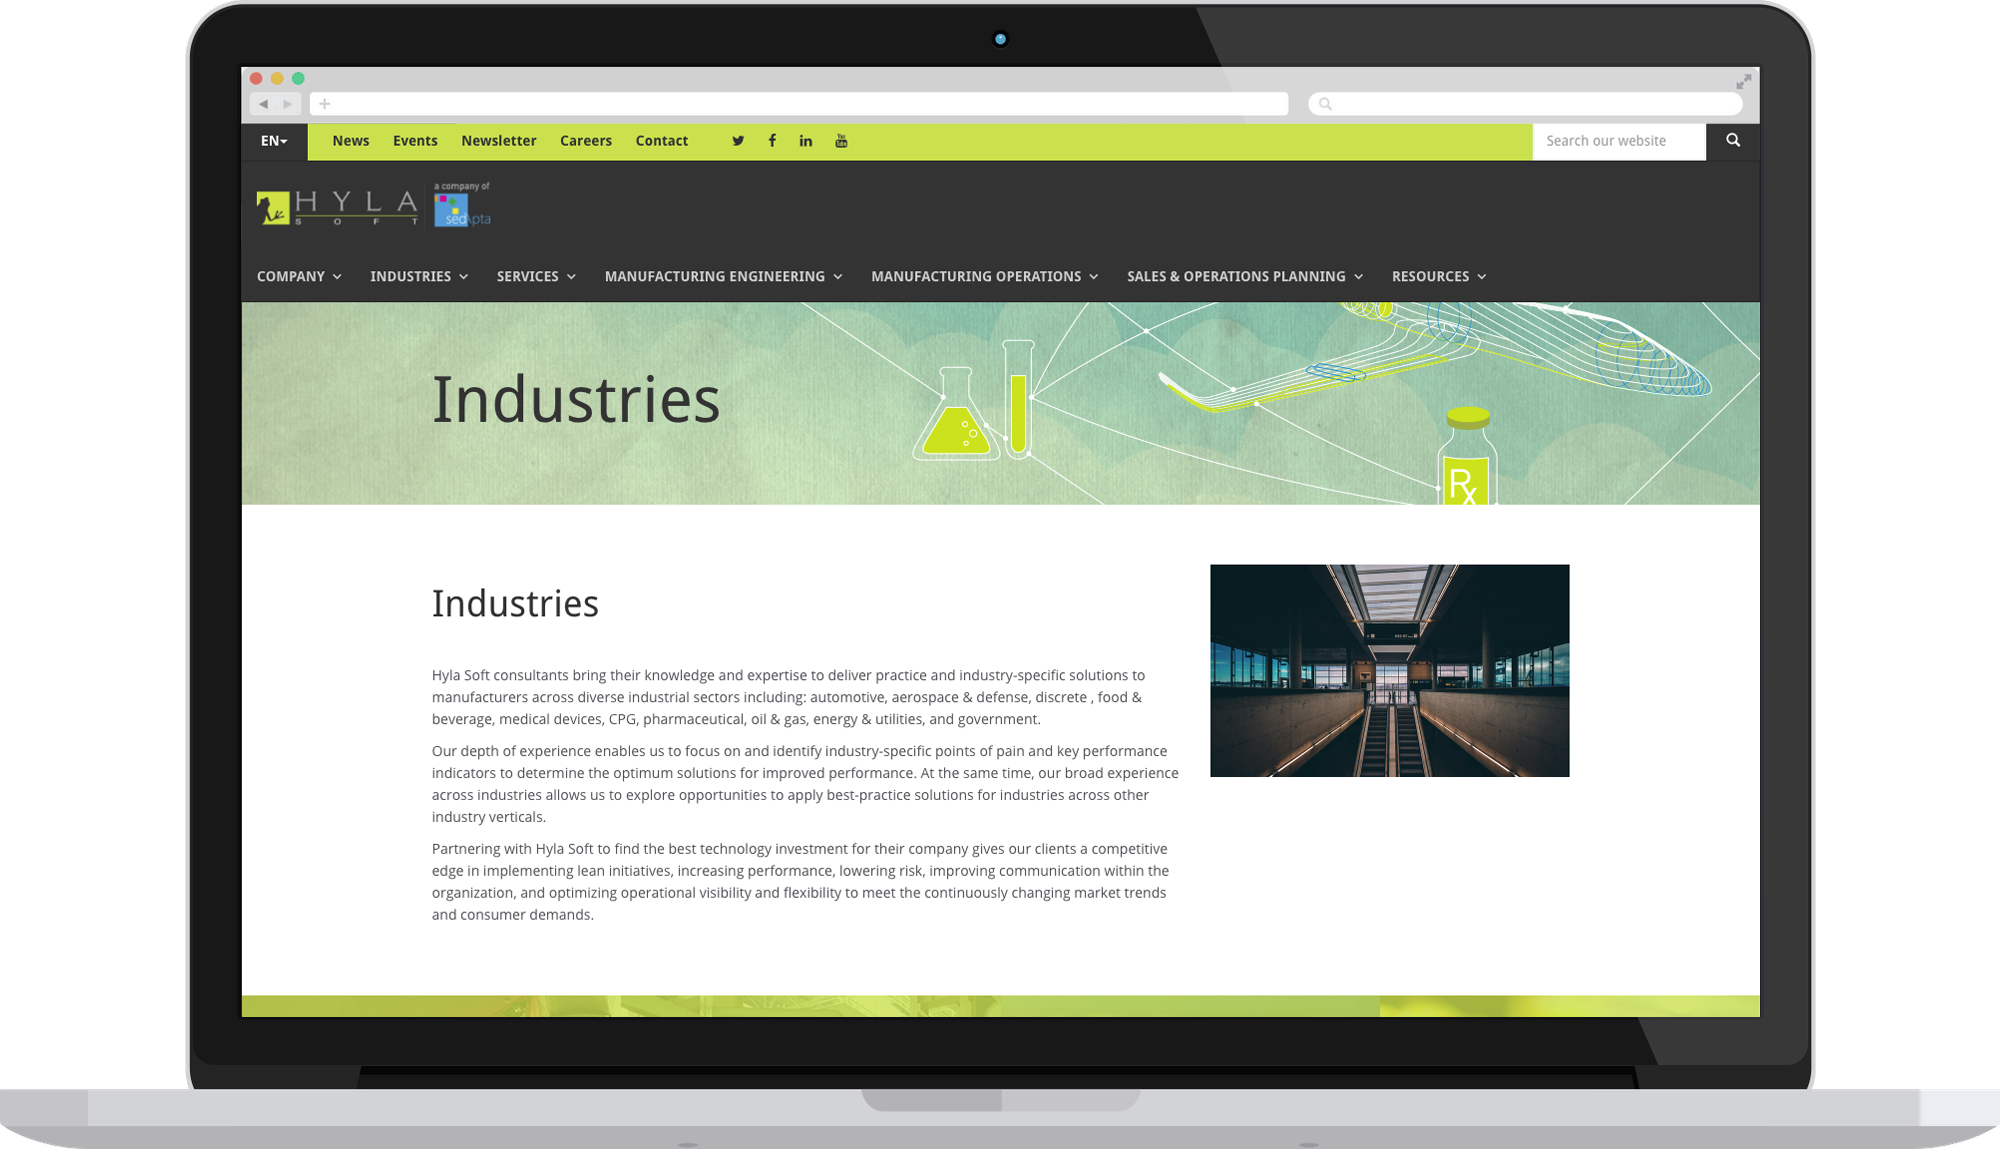This screenshot has width=2000, height=1149.
Task: Expand the Industries navigation menu
Action: pyautogui.click(x=419, y=277)
